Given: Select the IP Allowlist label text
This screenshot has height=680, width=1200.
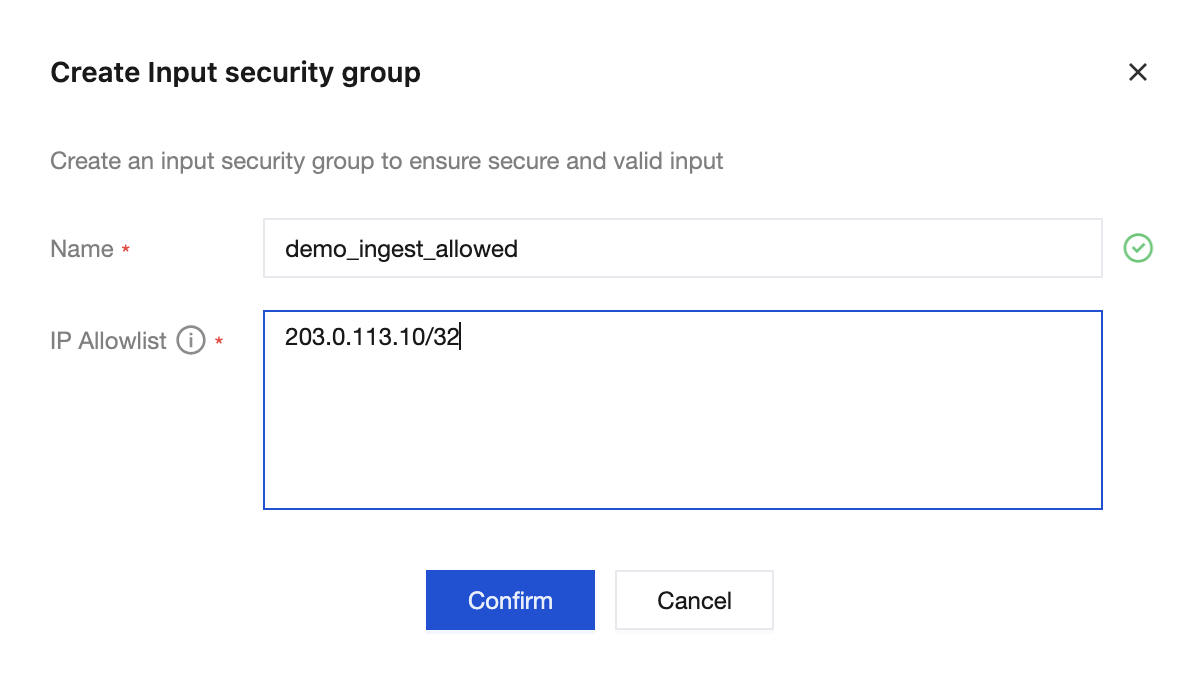Looking at the screenshot, I should [x=108, y=341].
